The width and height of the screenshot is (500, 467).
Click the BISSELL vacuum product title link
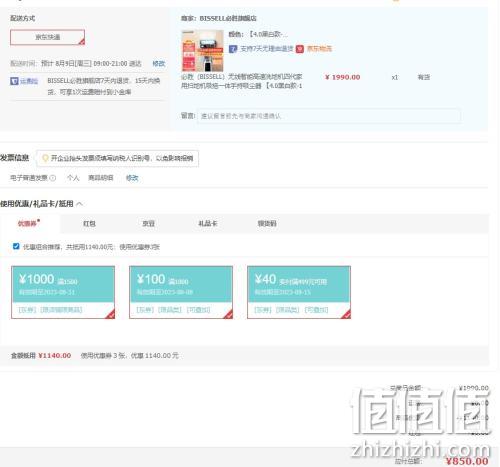[x=242, y=81]
